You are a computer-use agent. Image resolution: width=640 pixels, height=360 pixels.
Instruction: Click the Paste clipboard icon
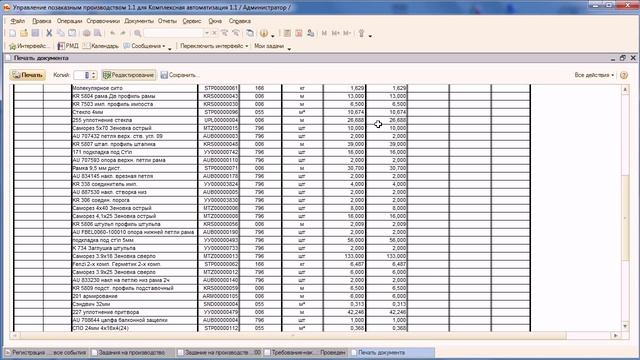click(72, 33)
